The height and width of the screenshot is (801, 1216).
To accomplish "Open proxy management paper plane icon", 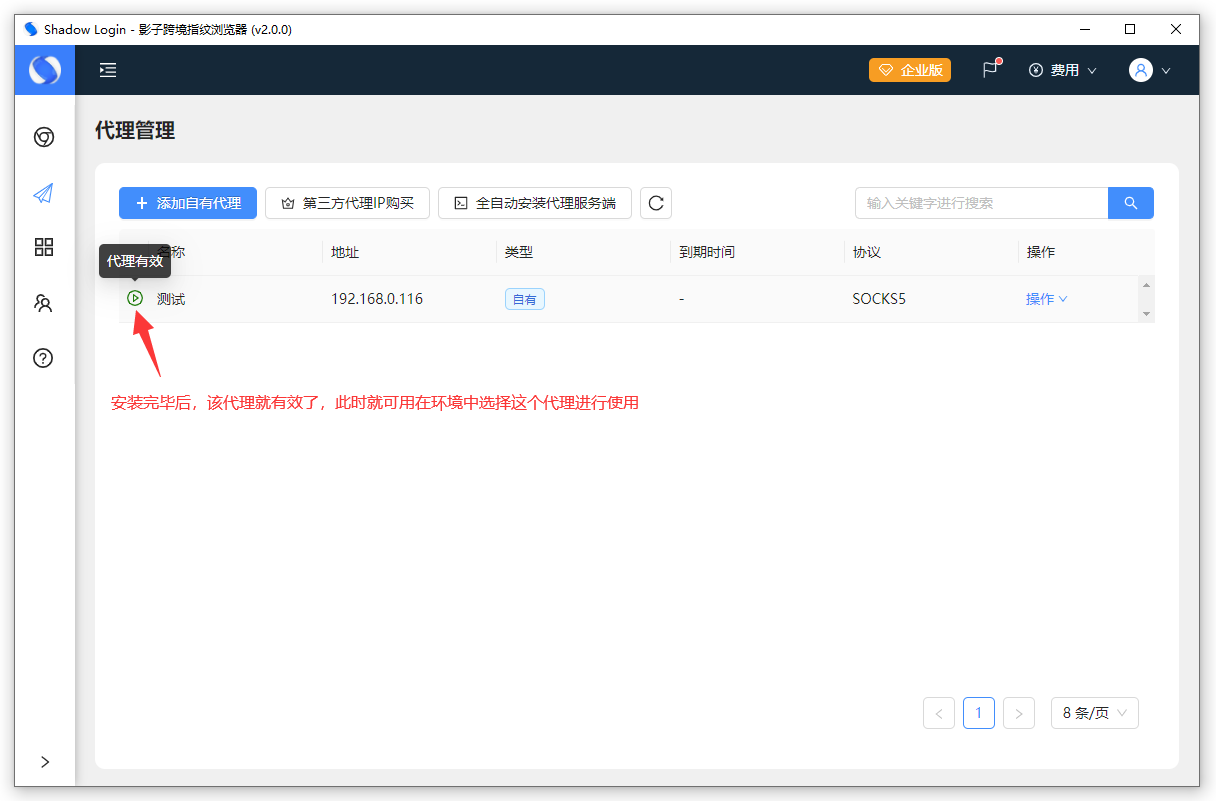I will (x=44, y=193).
